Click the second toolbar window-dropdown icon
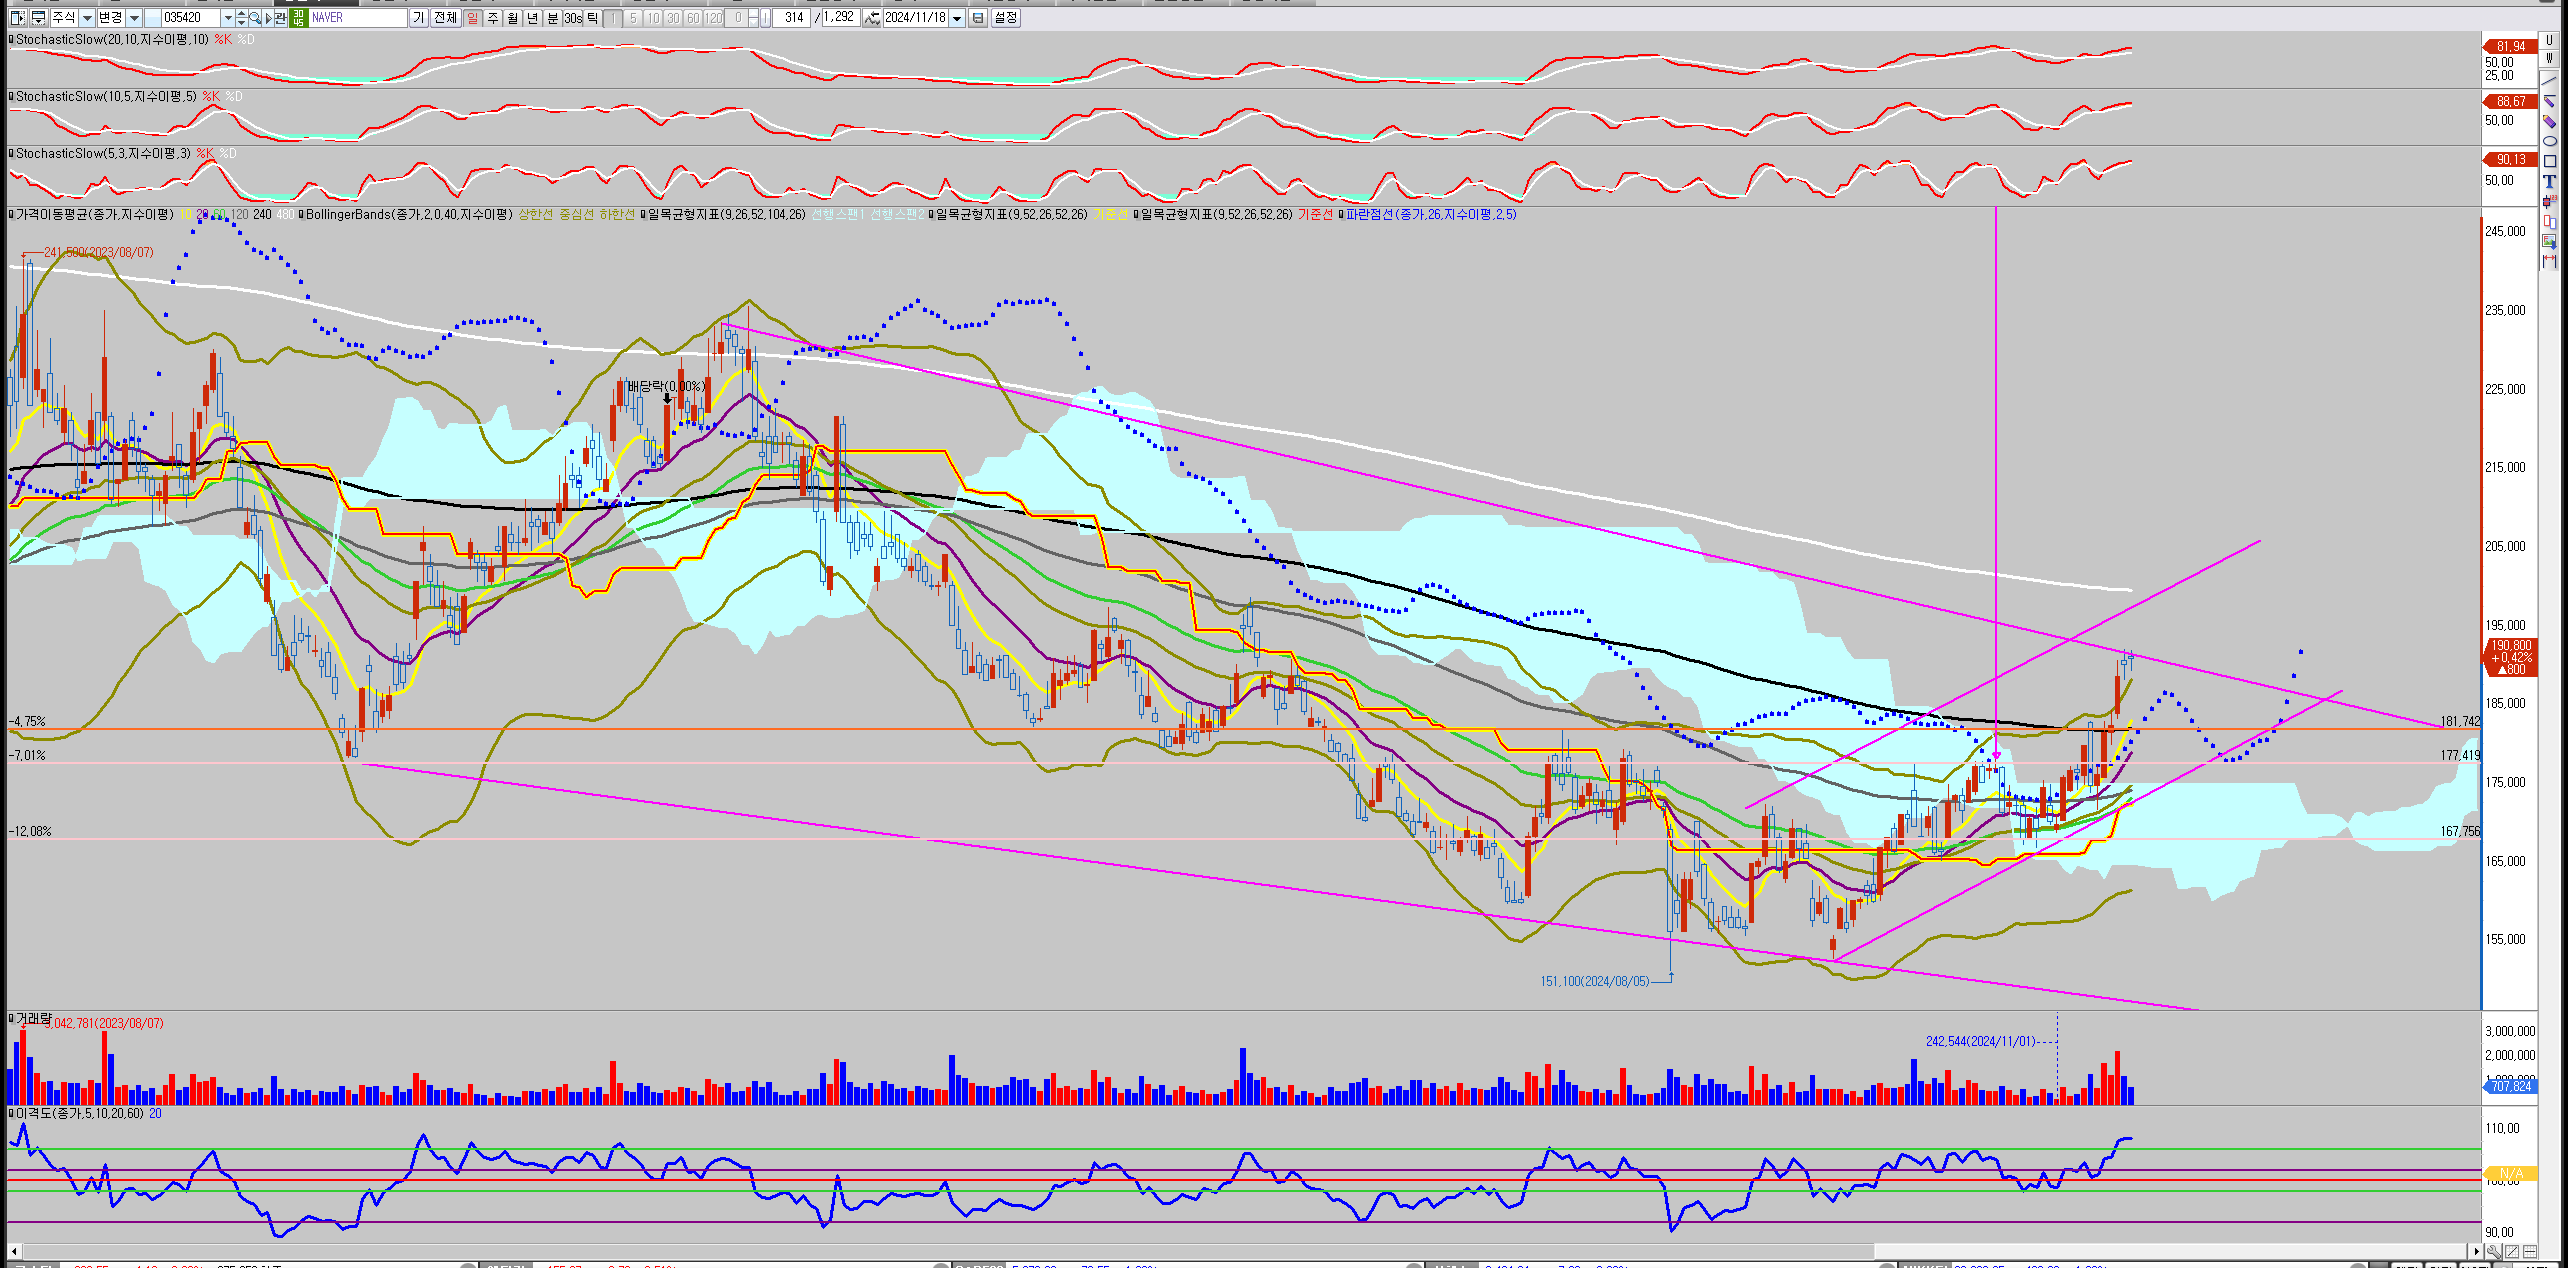The image size is (2568, 1268). click(x=38, y=18)
